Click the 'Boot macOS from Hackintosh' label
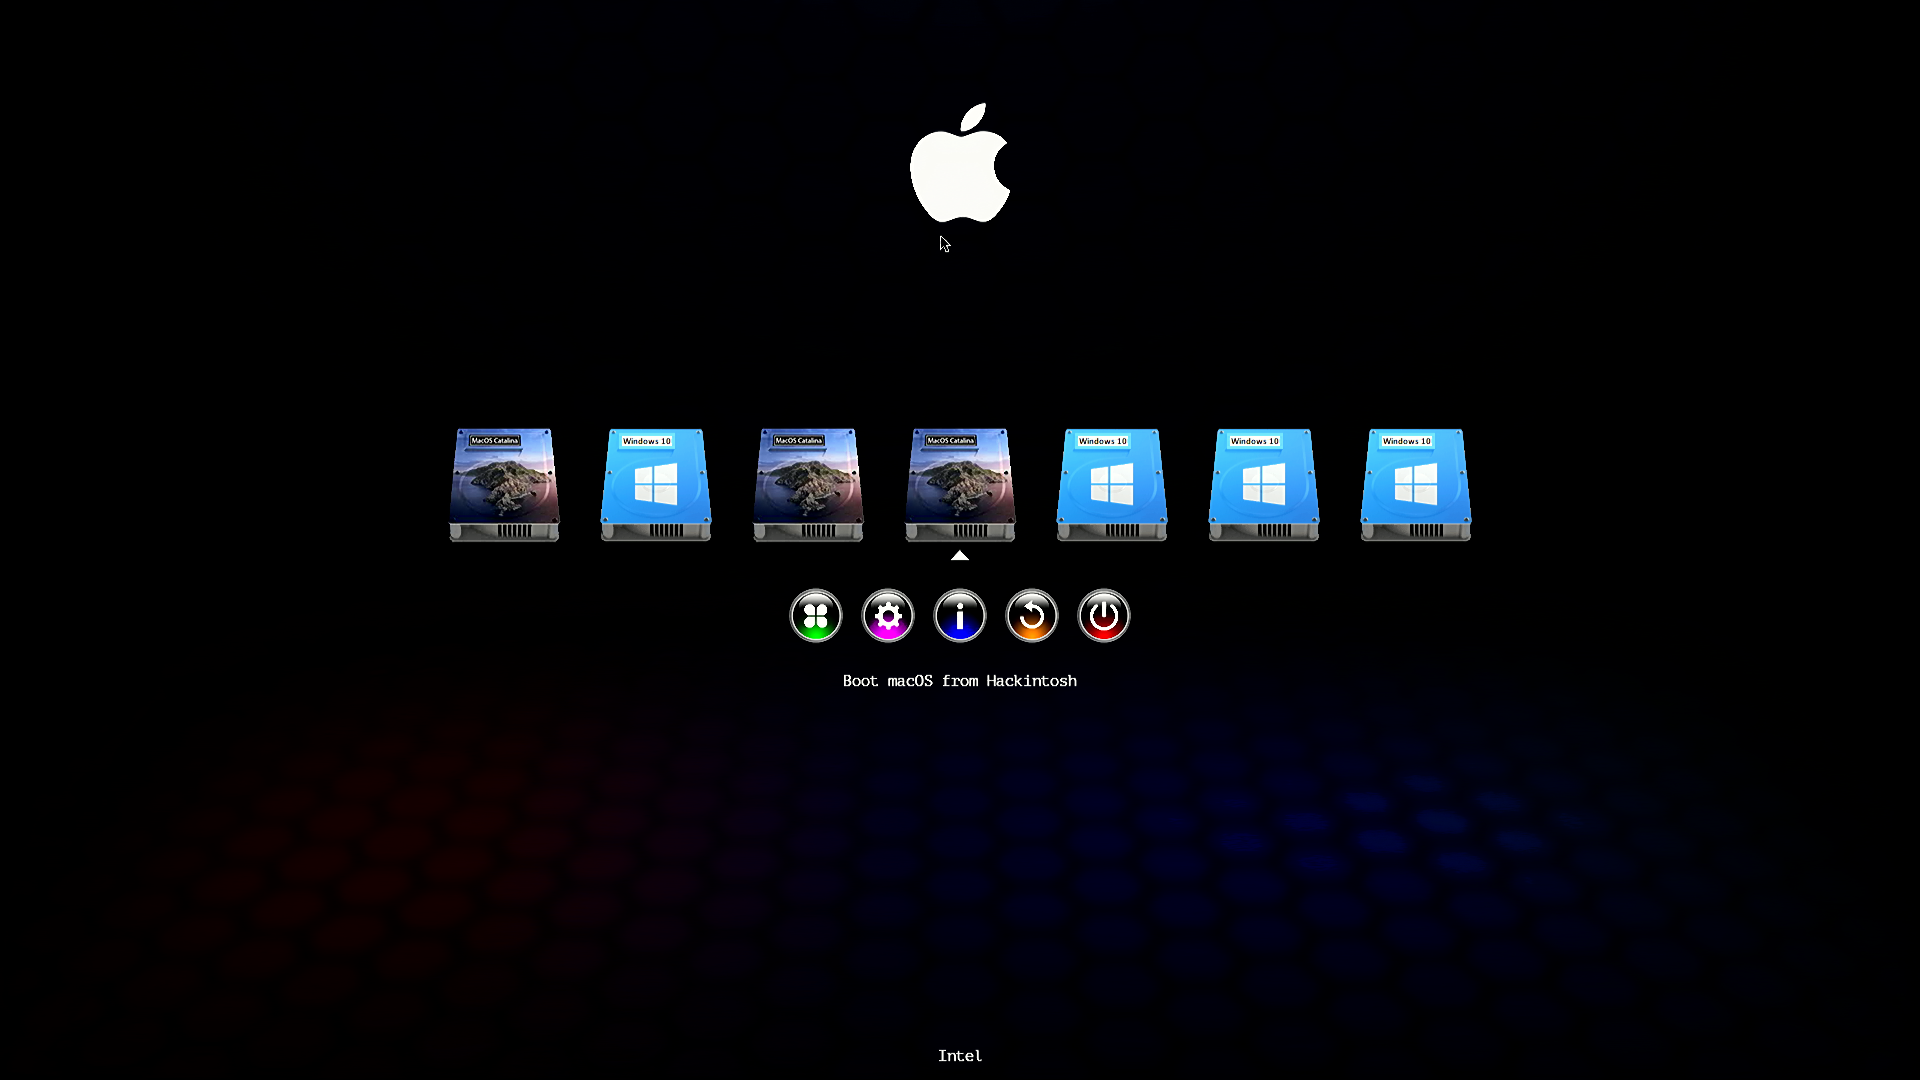 tap(960, 681)
